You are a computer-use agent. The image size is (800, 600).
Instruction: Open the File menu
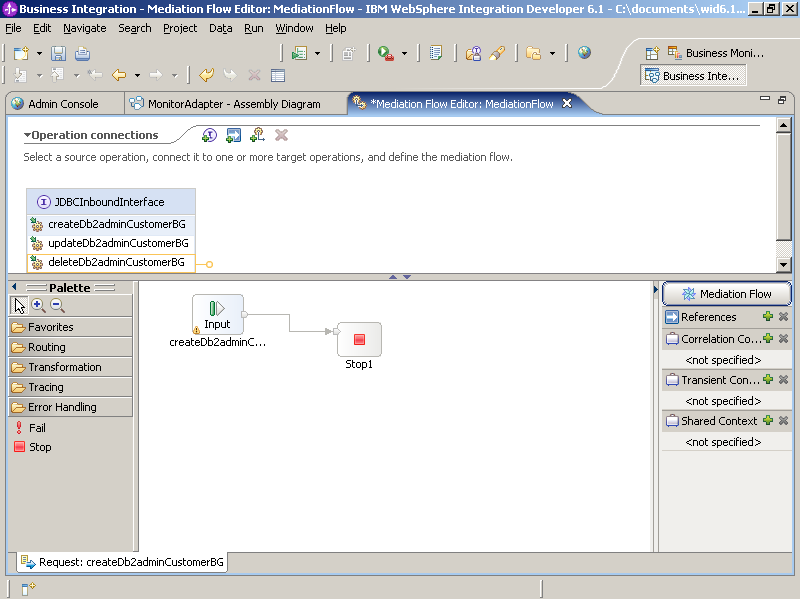pyautogui.click(x=13, y=29)
